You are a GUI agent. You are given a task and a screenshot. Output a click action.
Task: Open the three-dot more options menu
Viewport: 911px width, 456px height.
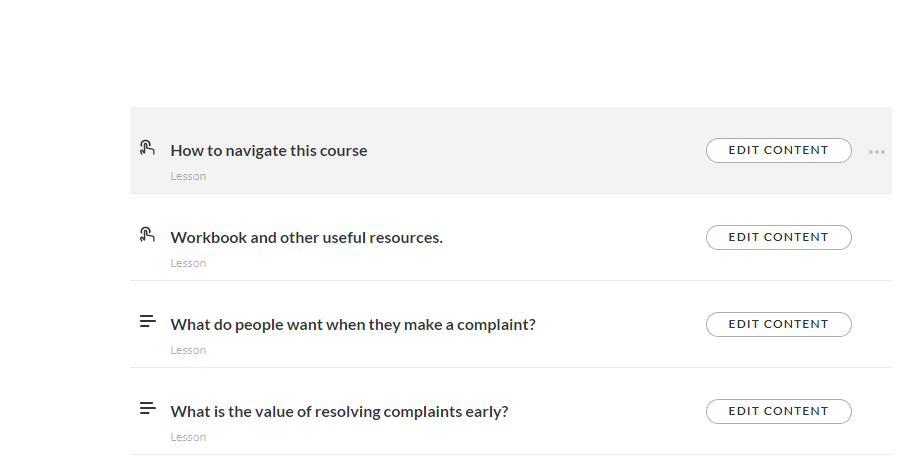pyautogui.click(x=877, y=152)
